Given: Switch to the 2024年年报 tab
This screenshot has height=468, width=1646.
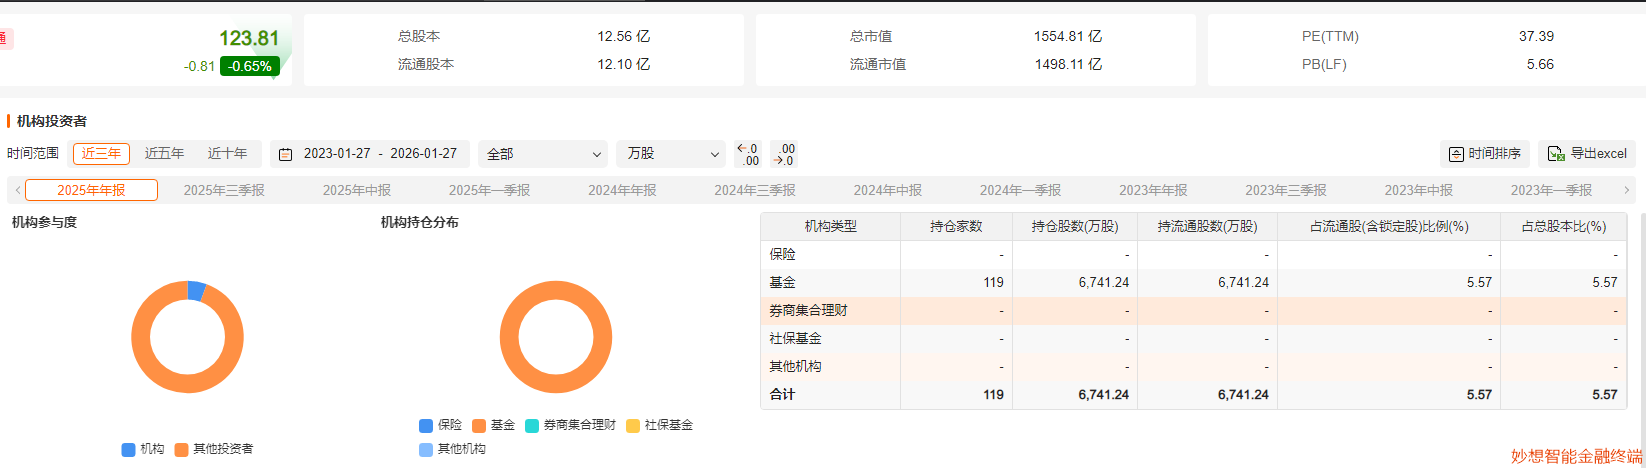Looking at the screenshot, I should (622, 190).
